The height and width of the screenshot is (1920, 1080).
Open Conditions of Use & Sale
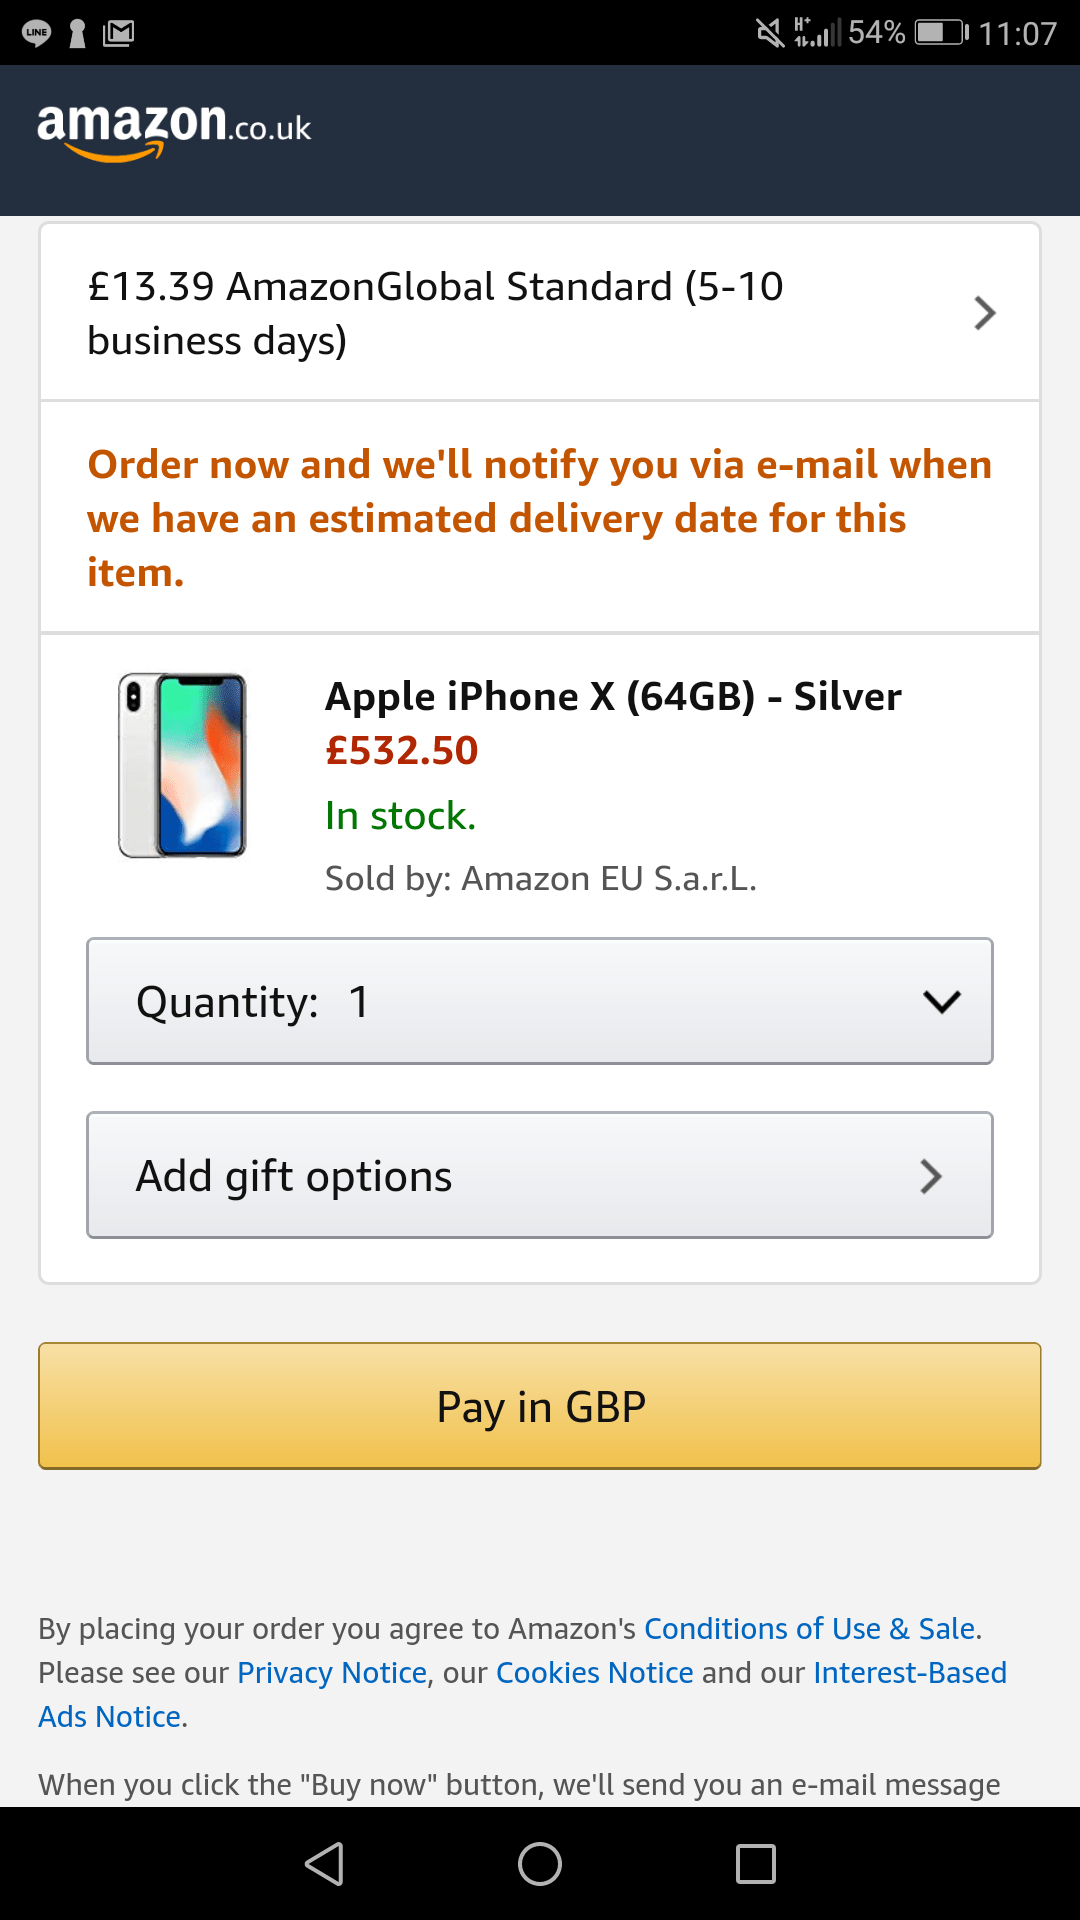(810, 1628)
